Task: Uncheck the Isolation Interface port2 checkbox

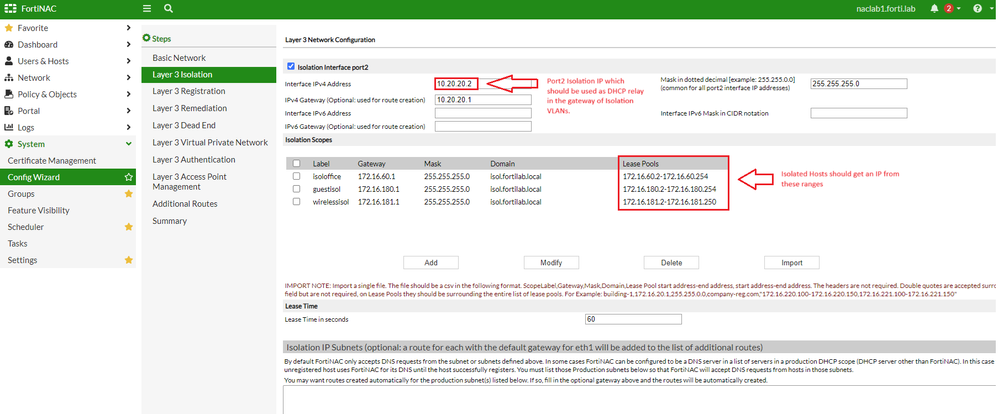Action: (291, 67)
